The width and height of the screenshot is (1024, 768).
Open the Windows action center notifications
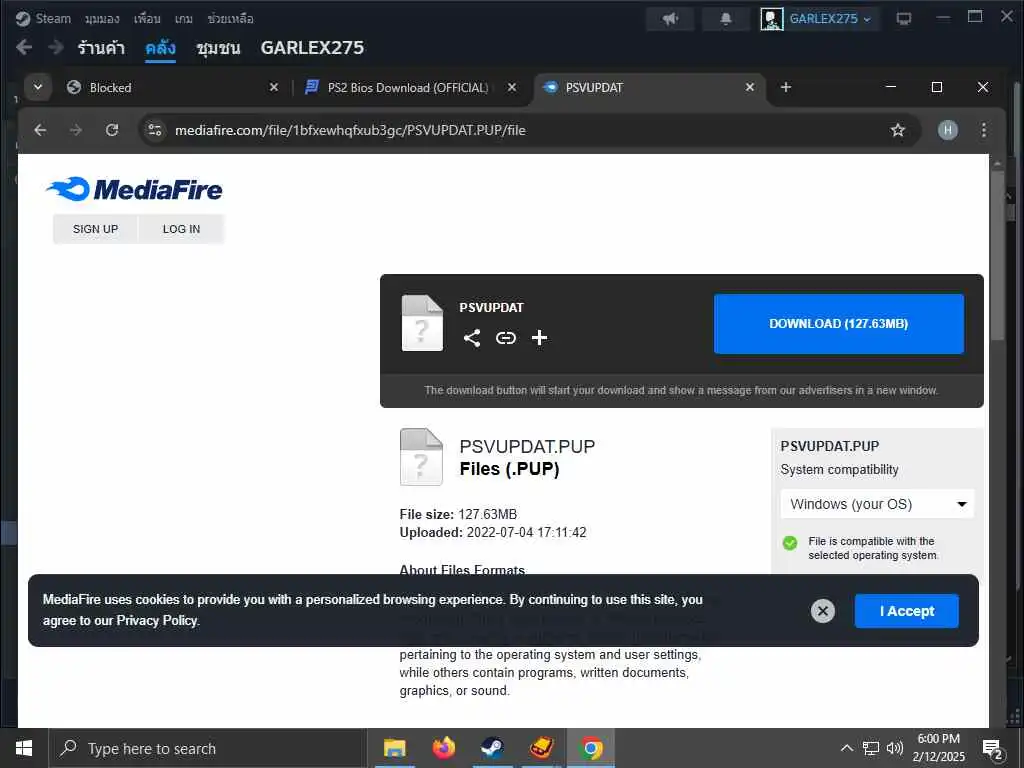click(993, 749)
